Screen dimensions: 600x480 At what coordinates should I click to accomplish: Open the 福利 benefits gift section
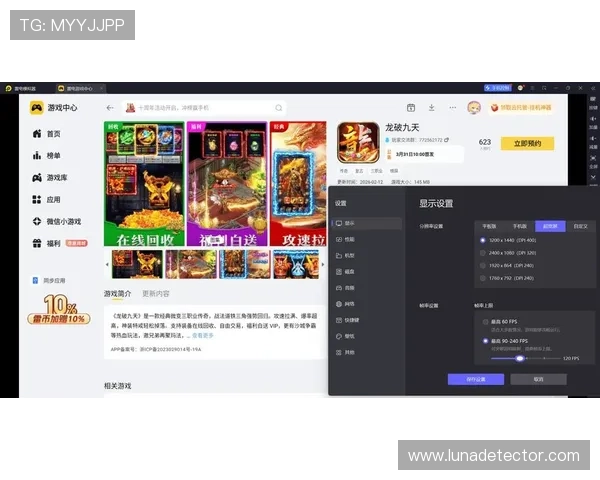59,243
